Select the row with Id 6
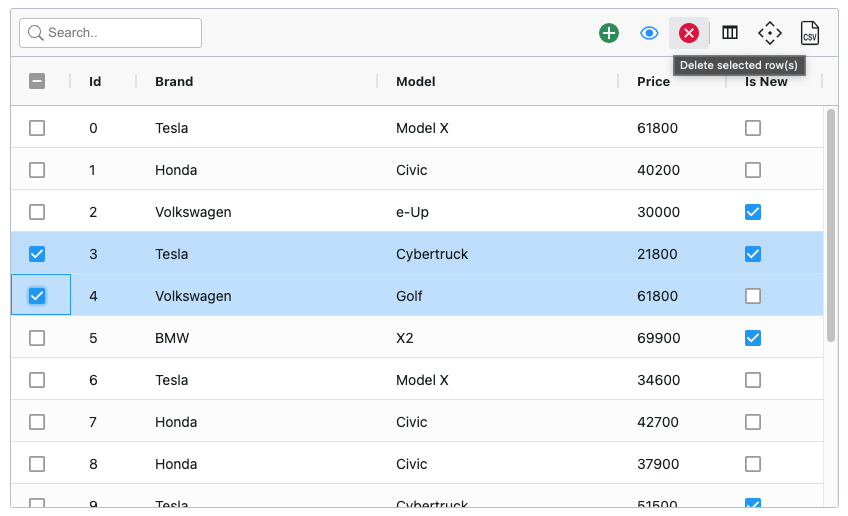The height and width of the screenshot is (516, 848). (37, 380)
